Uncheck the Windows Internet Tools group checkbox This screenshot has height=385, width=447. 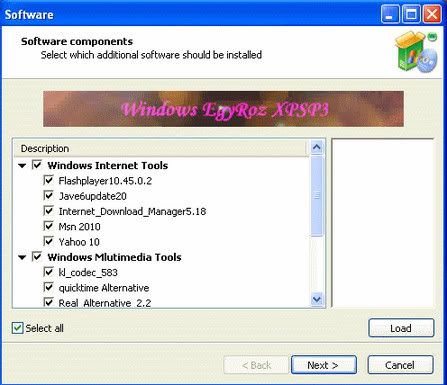pos(37,165)
